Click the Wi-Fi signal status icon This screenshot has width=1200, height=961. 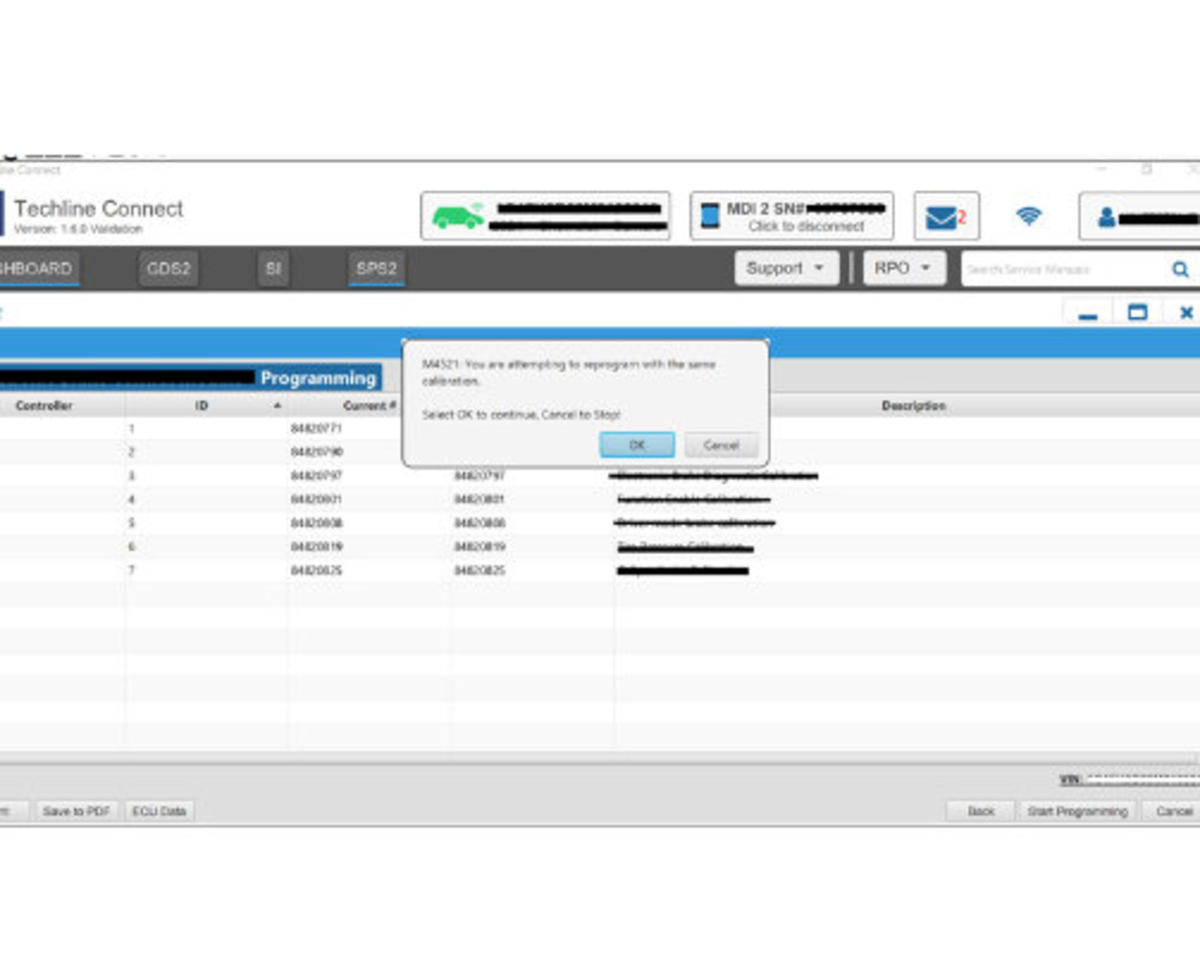click(1028, 216)
